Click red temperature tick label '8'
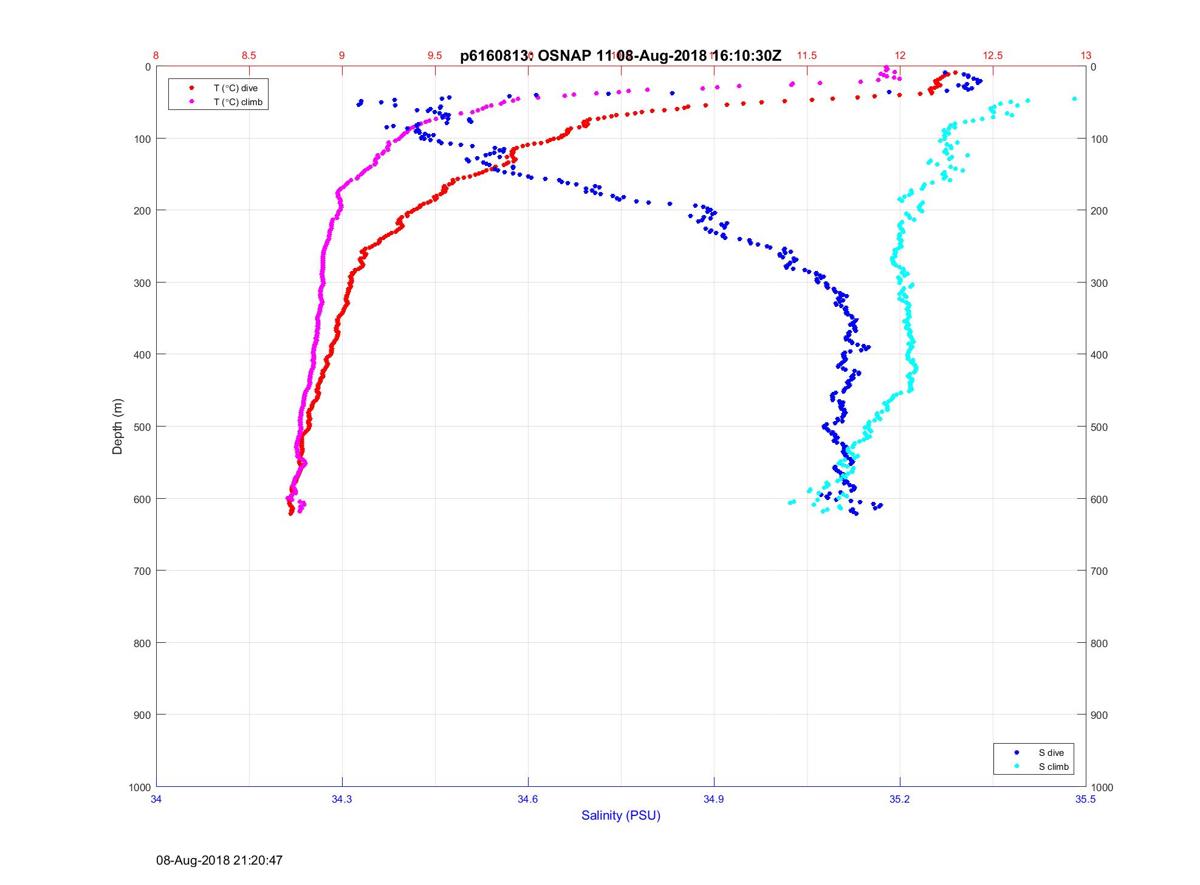This screenshot has height=885, width=1200. [x=156, y=55]
